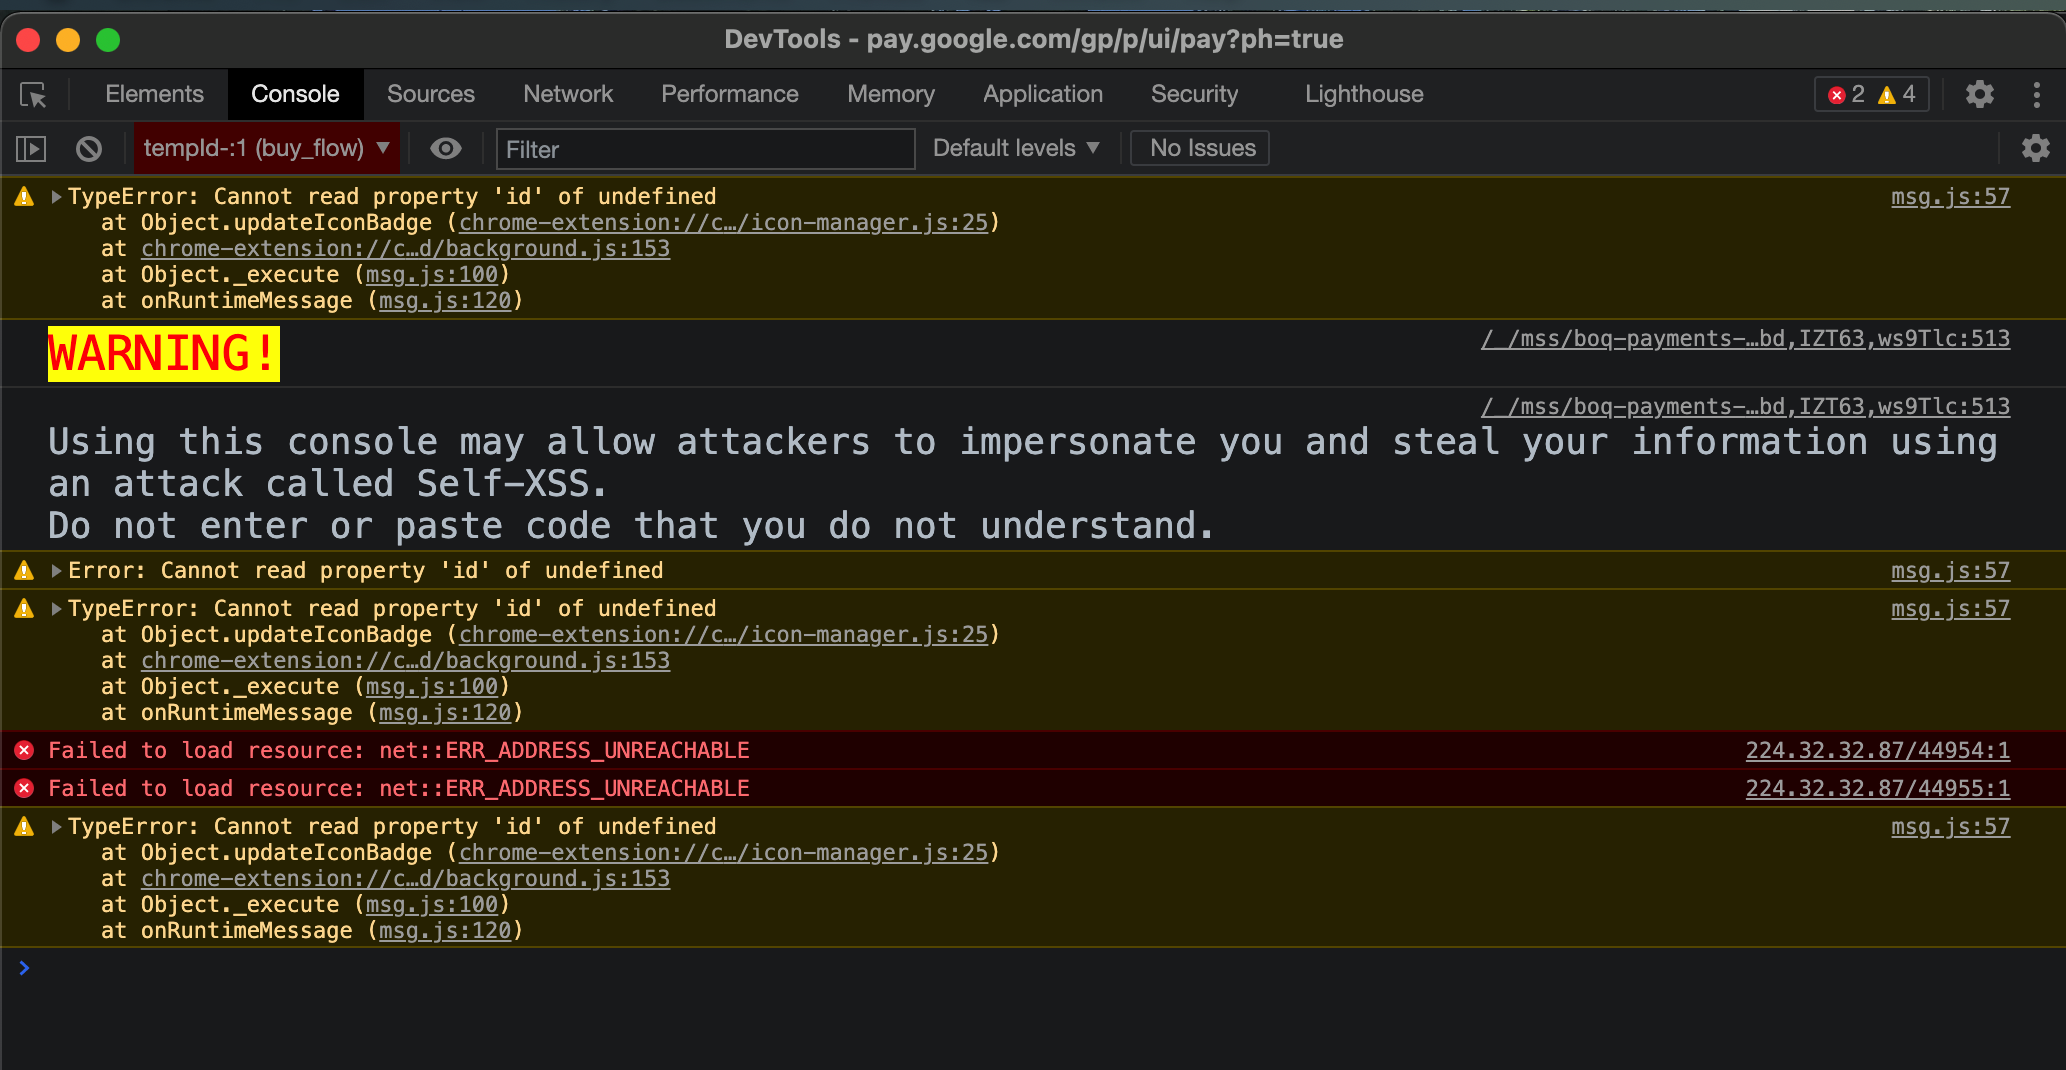Toggle the live expression eye icon
This screenshot has width=2066, height=1070.
[x=446, y=149]
